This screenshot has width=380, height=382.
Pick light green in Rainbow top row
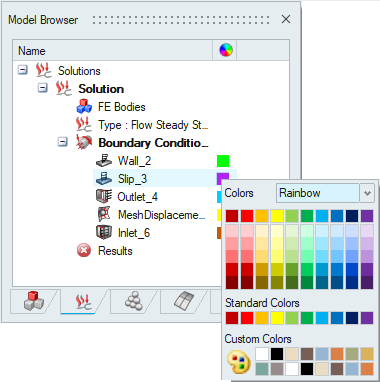pos(292,216)
